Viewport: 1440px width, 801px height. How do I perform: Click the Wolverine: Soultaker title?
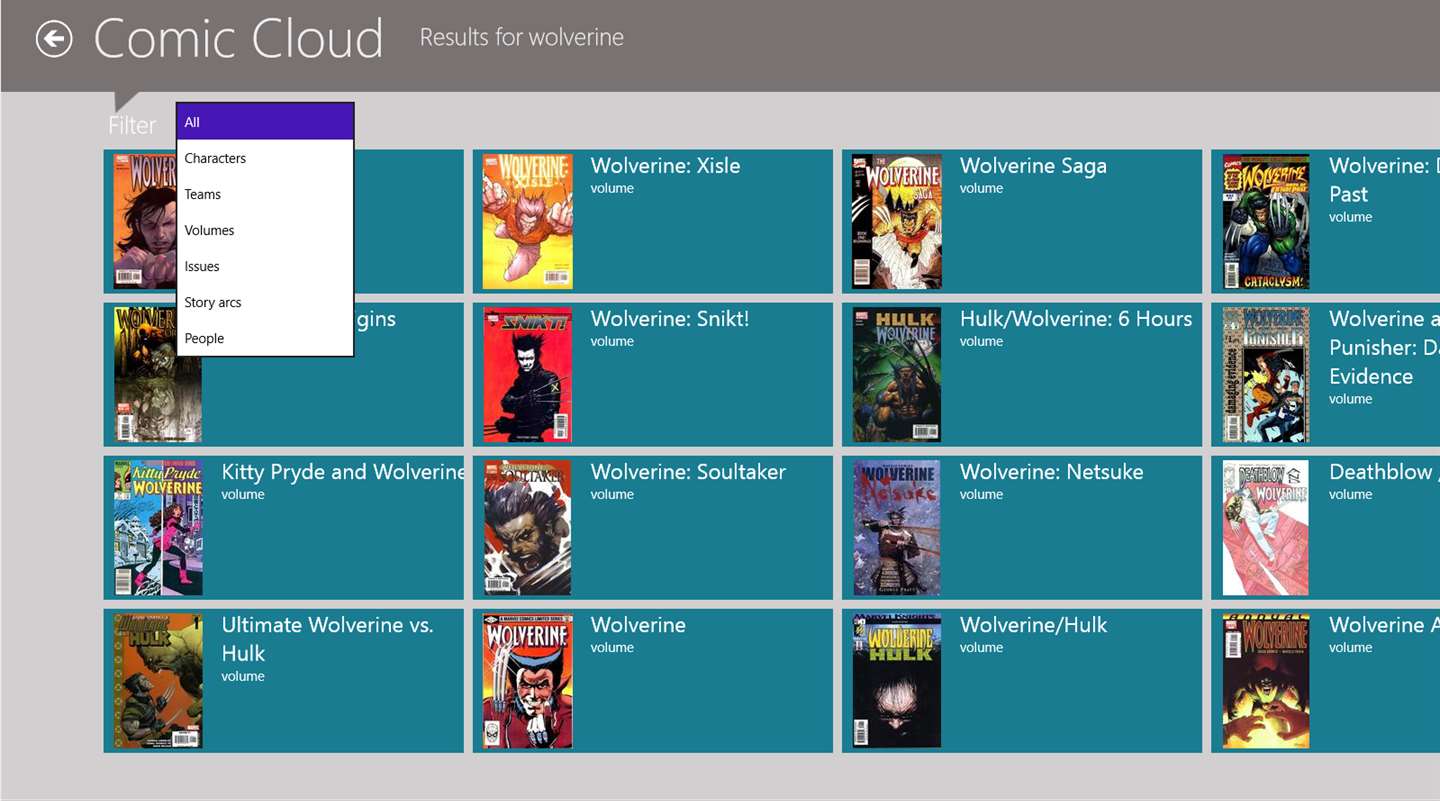[688, 472]
